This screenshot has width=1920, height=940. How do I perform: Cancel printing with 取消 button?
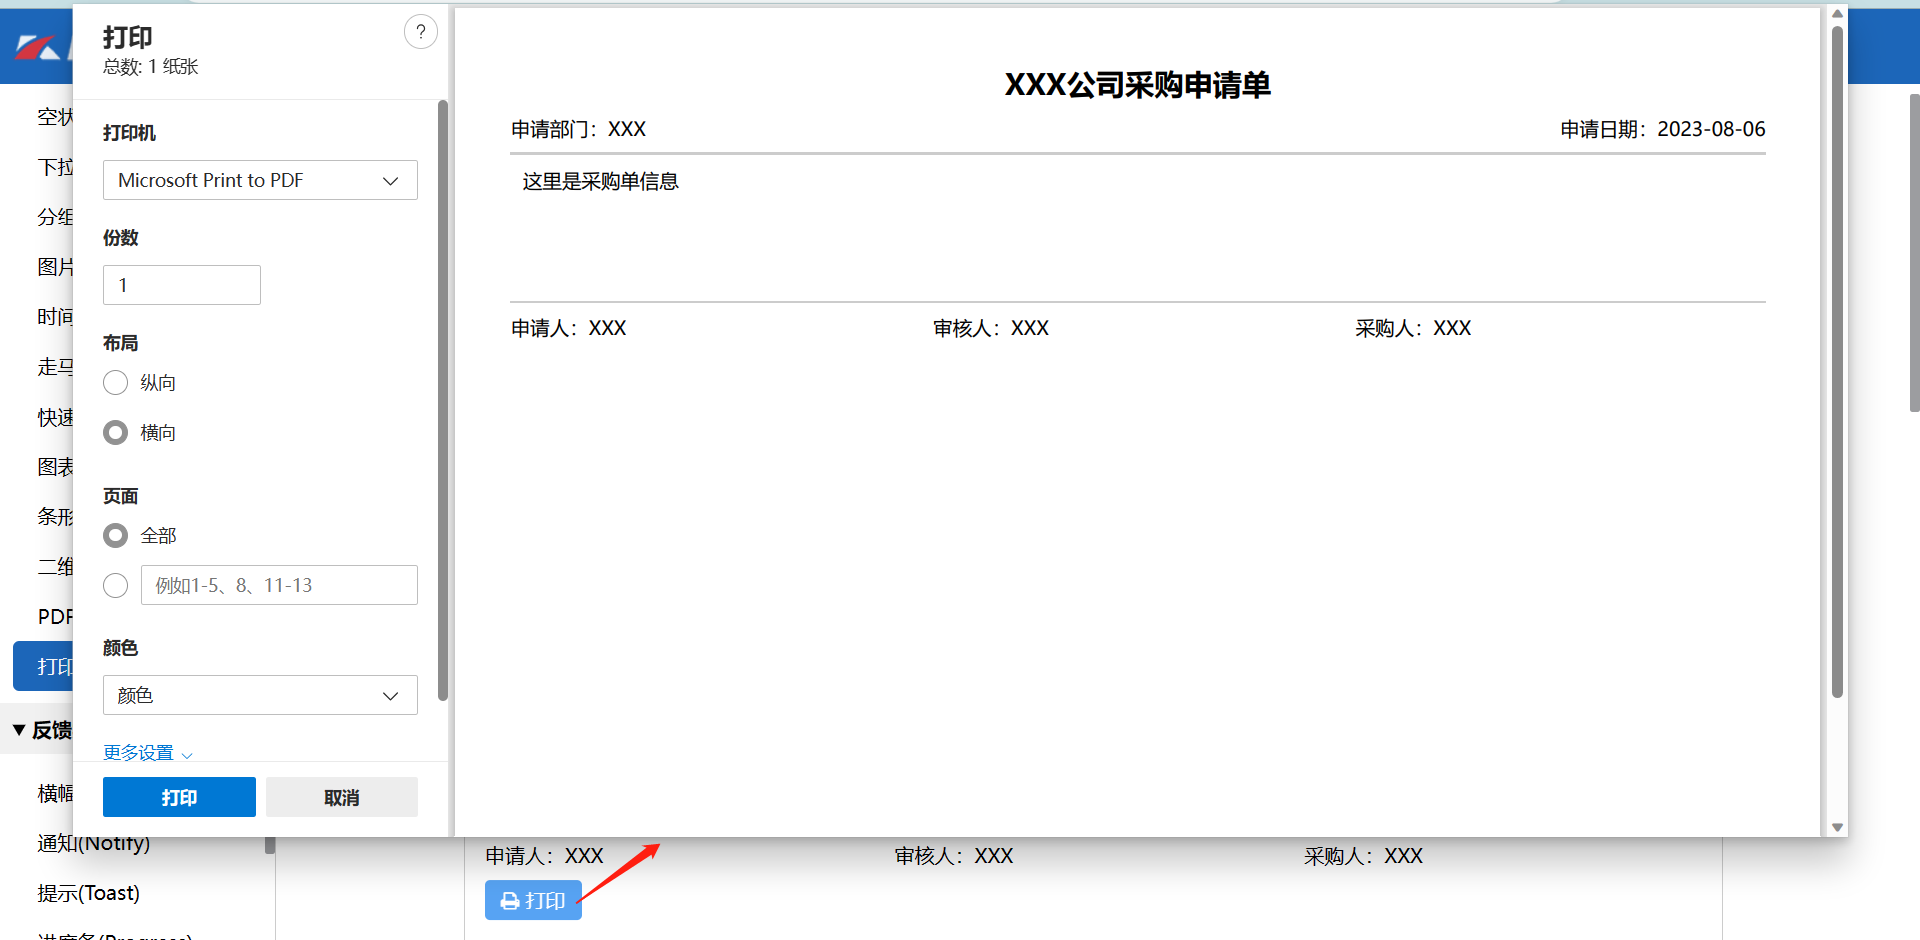[x=342, y=797]
